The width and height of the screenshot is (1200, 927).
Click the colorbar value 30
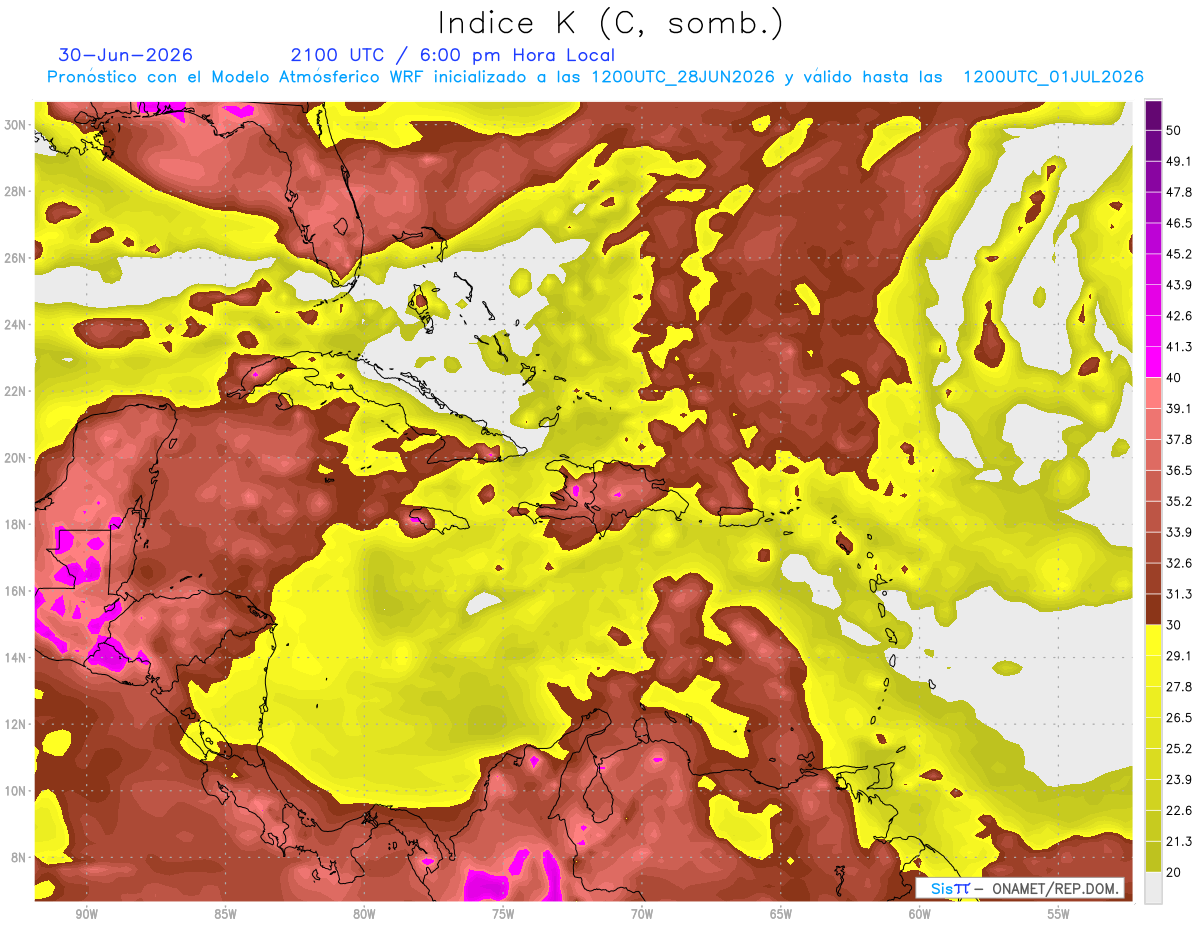[1174, 625]
